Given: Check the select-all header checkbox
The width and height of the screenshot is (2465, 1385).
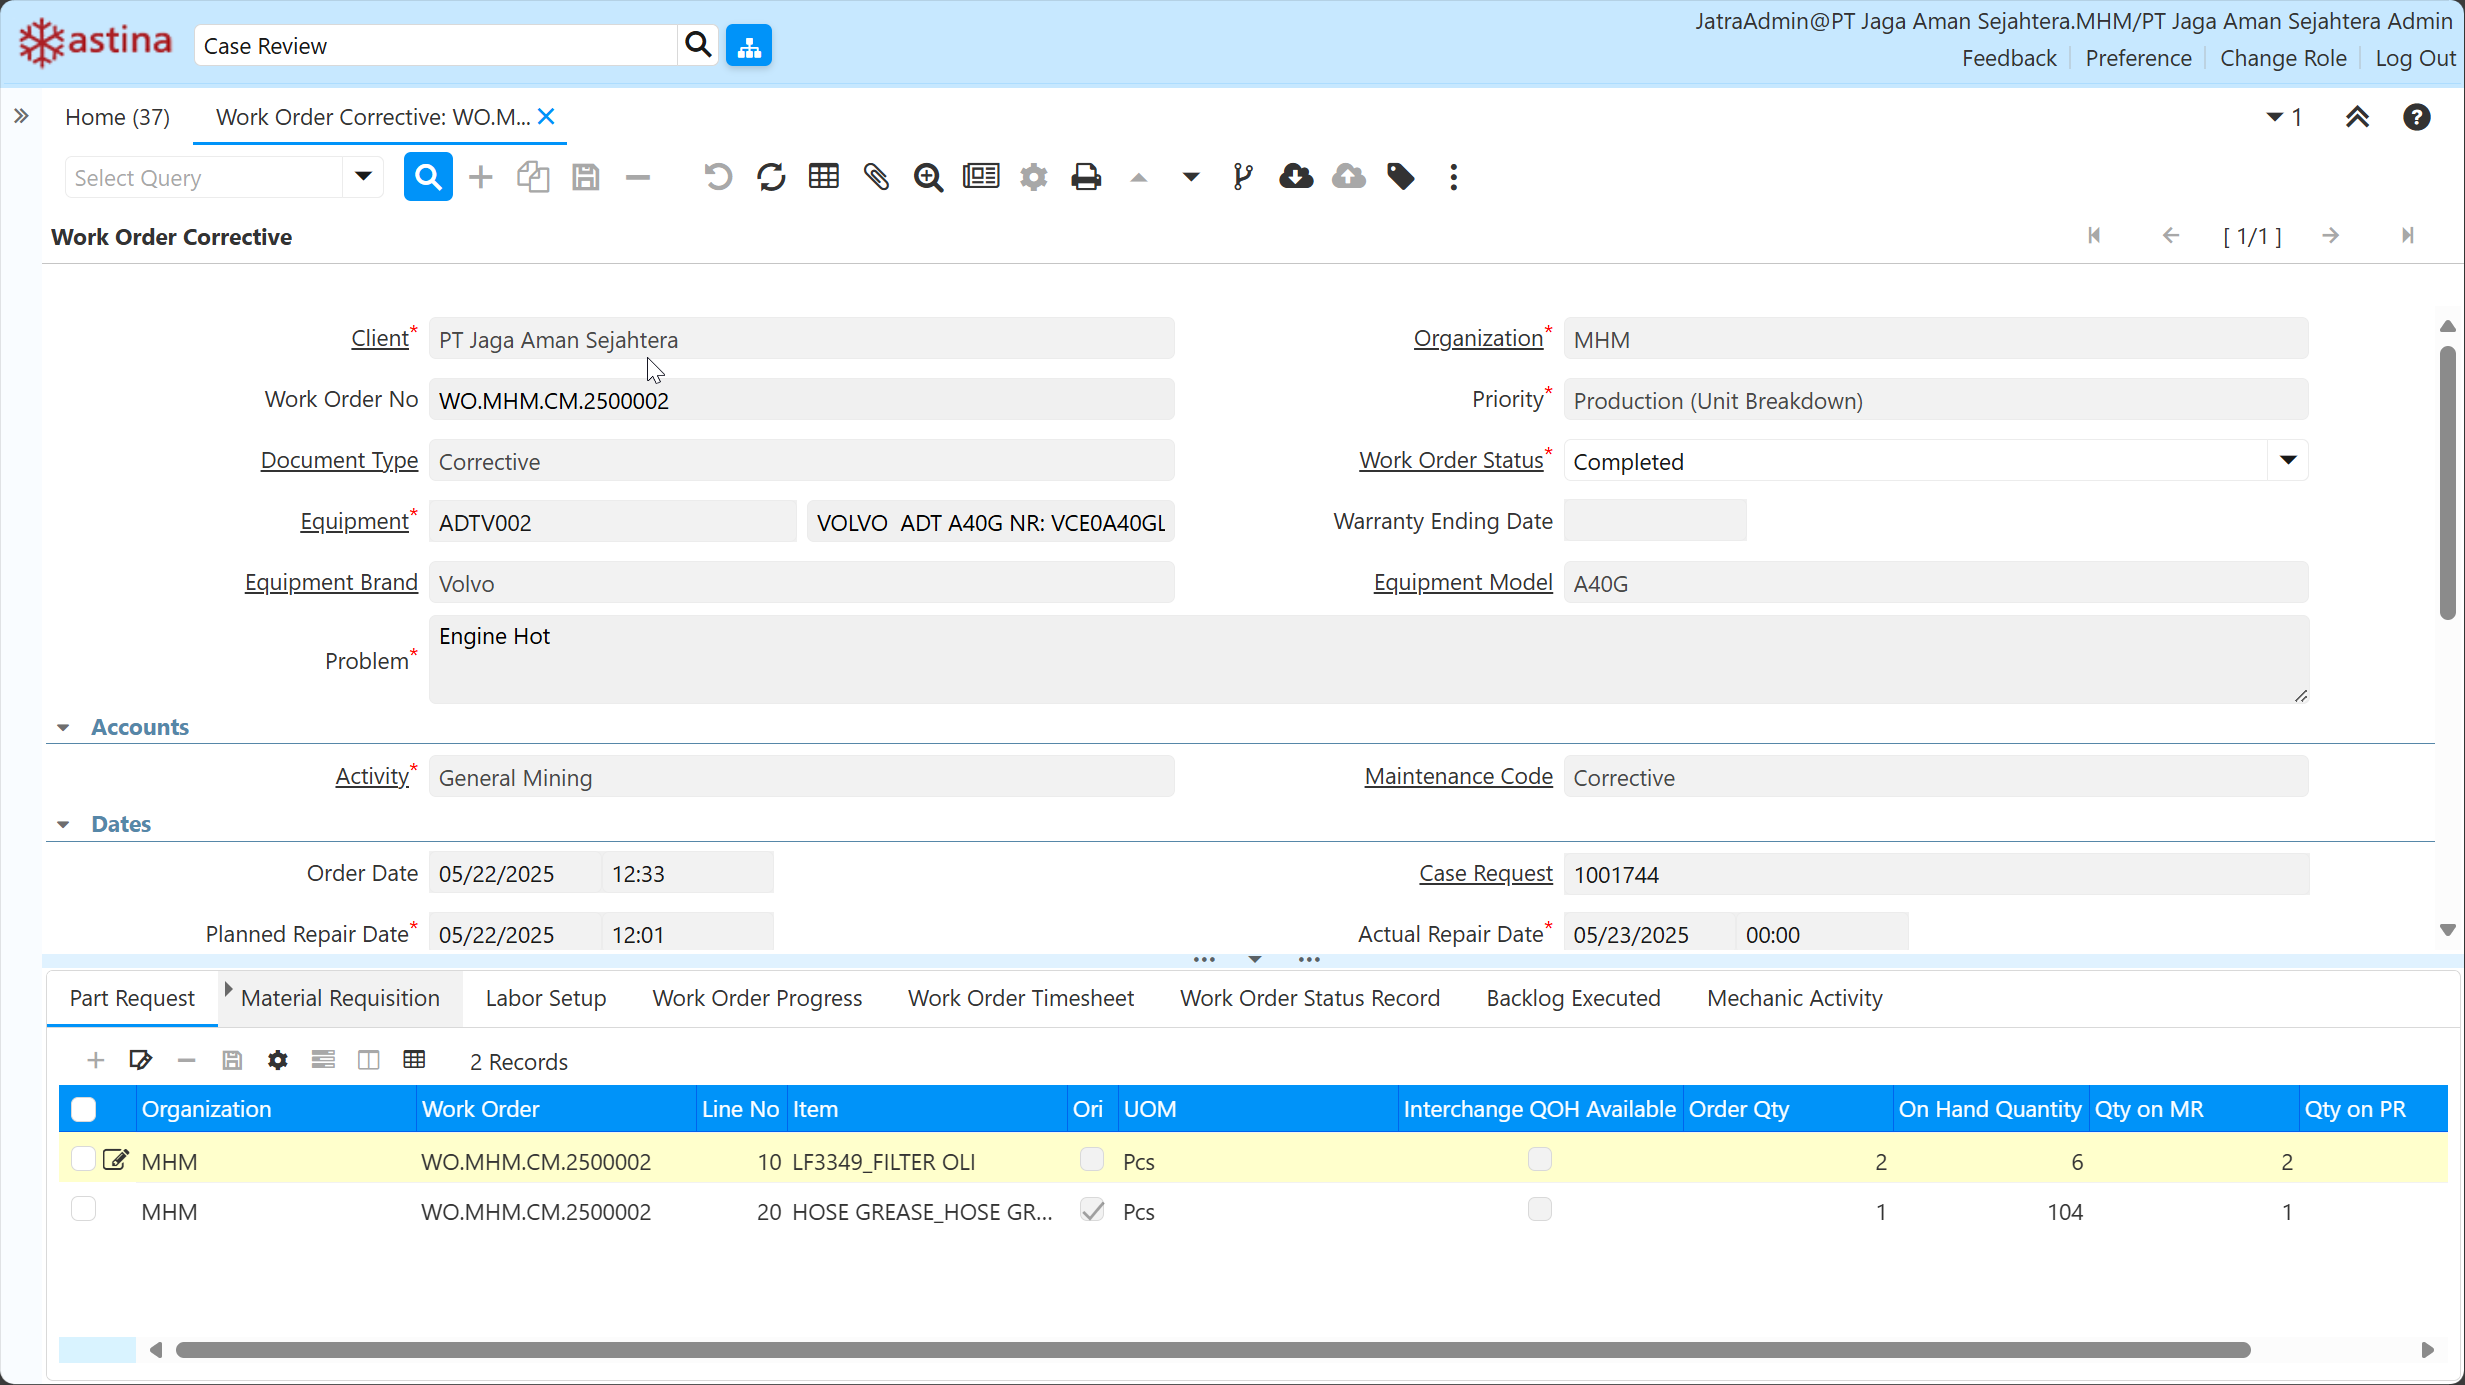Looking at the screenshot, I should [84, 1109].
